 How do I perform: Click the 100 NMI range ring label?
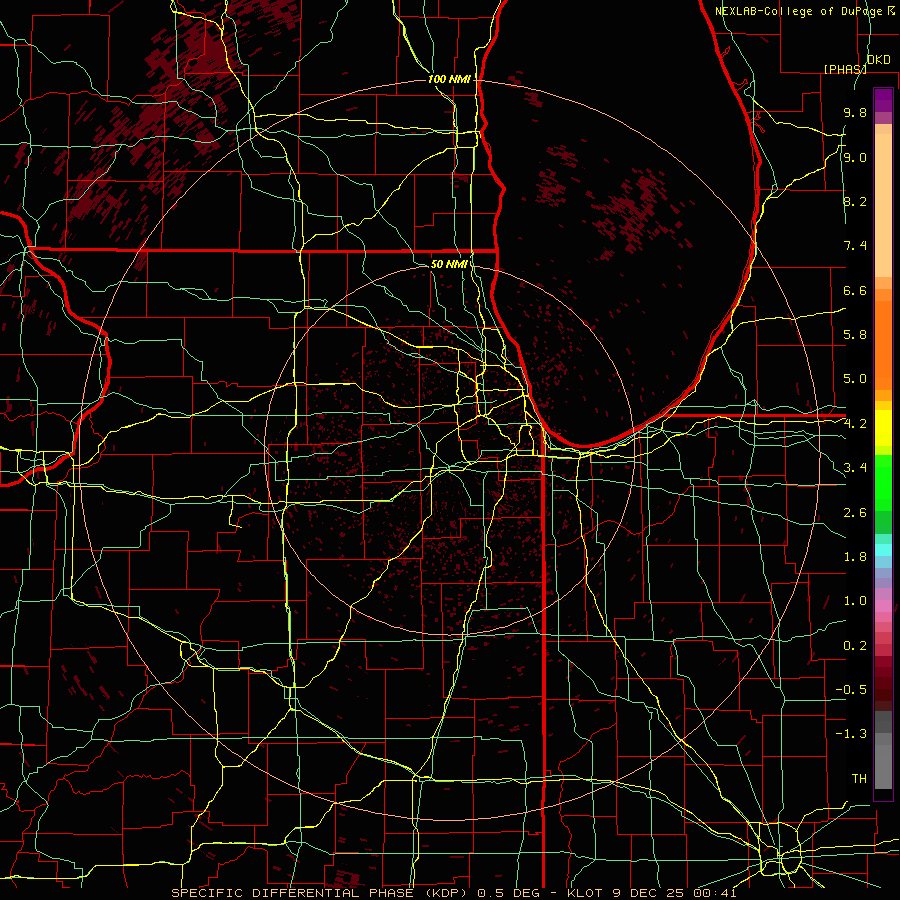click(x=449, y=79)
